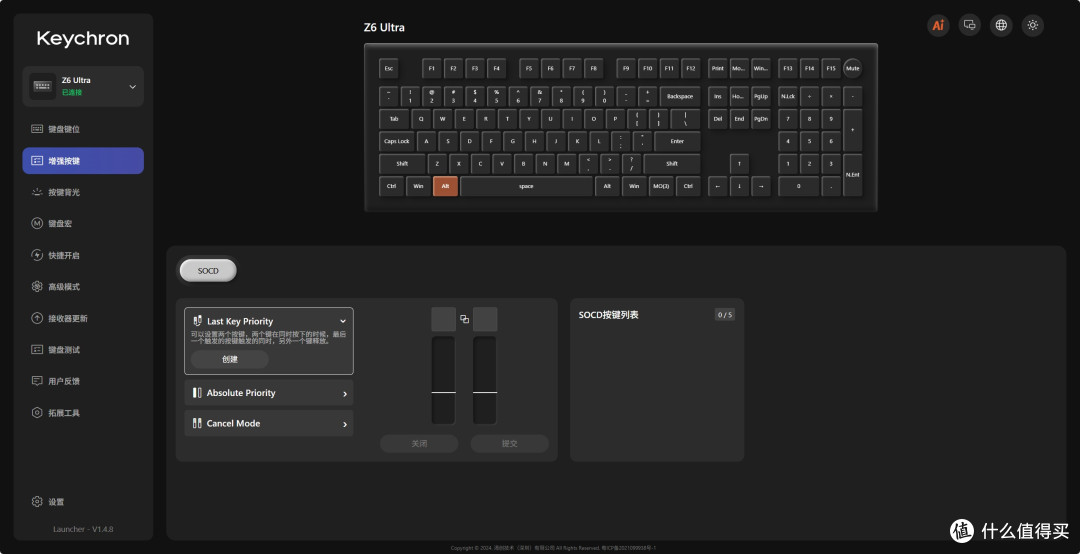
Task: Select the N.Lck numpad key
Action: click(x=788, y=96)
